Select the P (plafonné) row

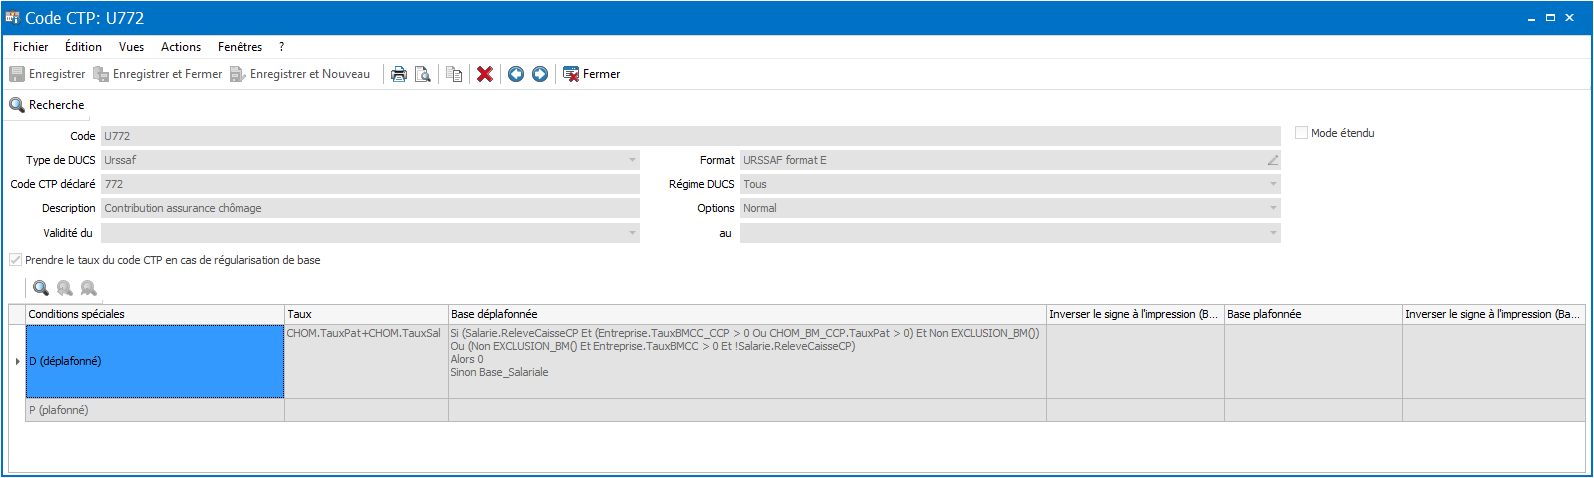[x=805, y=410]
